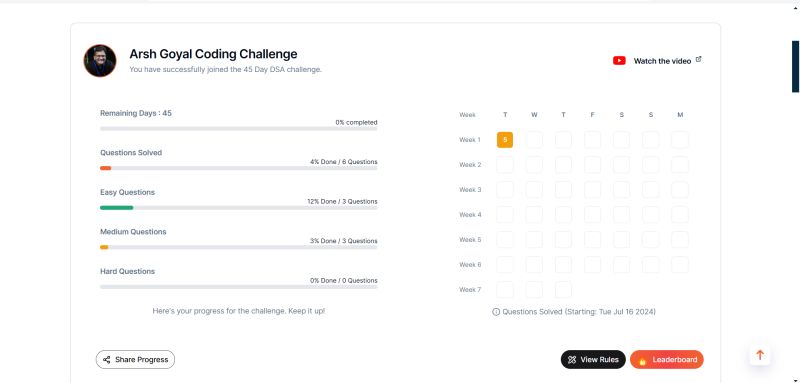Image resolution: width=800 pixels, height=383 pixels.
Task: Select the Week 7 Thursday calendar cell
Action: click(563, 290)
